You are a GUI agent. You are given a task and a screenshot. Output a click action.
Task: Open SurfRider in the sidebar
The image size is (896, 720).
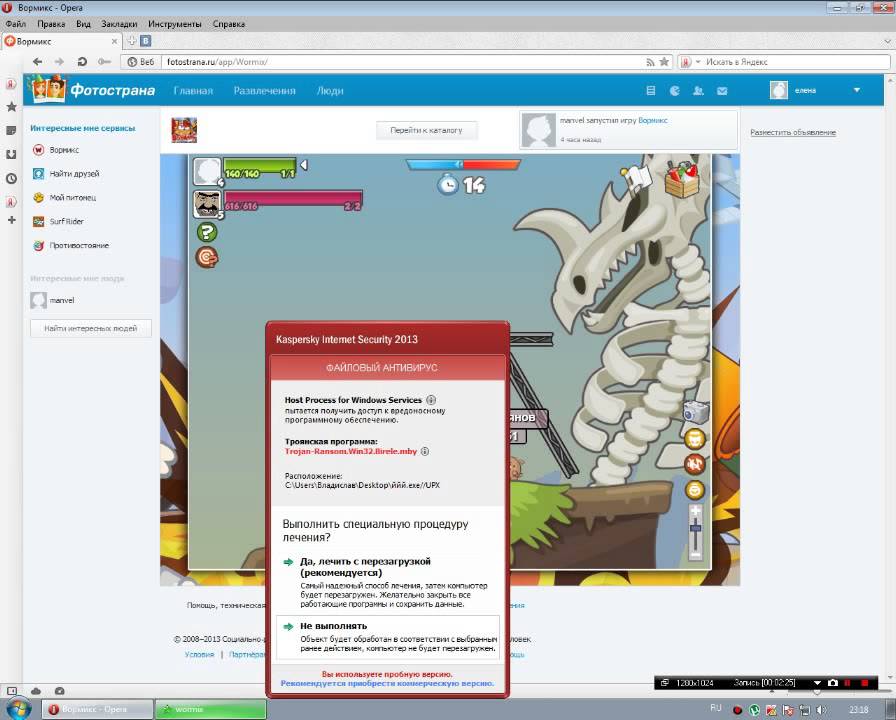click(x=58, y=221)
